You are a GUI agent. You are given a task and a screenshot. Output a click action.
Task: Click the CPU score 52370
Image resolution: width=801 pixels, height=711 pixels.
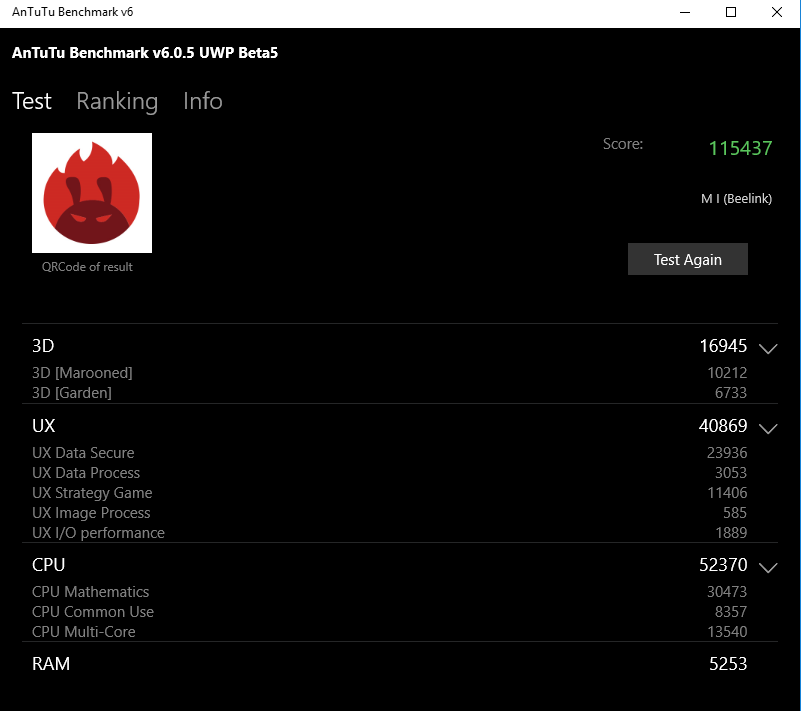point(723,564)
